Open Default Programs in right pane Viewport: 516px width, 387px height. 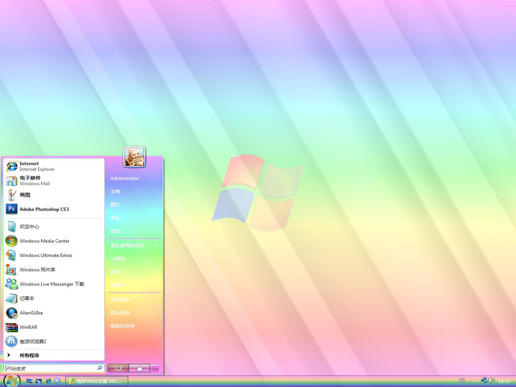134,313
